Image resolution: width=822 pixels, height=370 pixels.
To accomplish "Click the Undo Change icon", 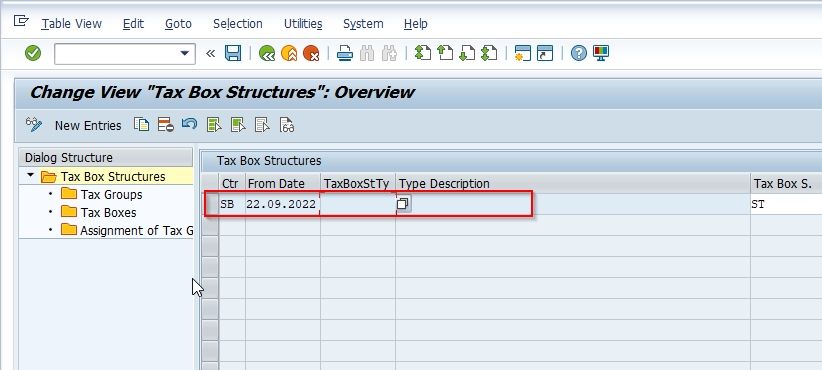I will tap(189, 124).
